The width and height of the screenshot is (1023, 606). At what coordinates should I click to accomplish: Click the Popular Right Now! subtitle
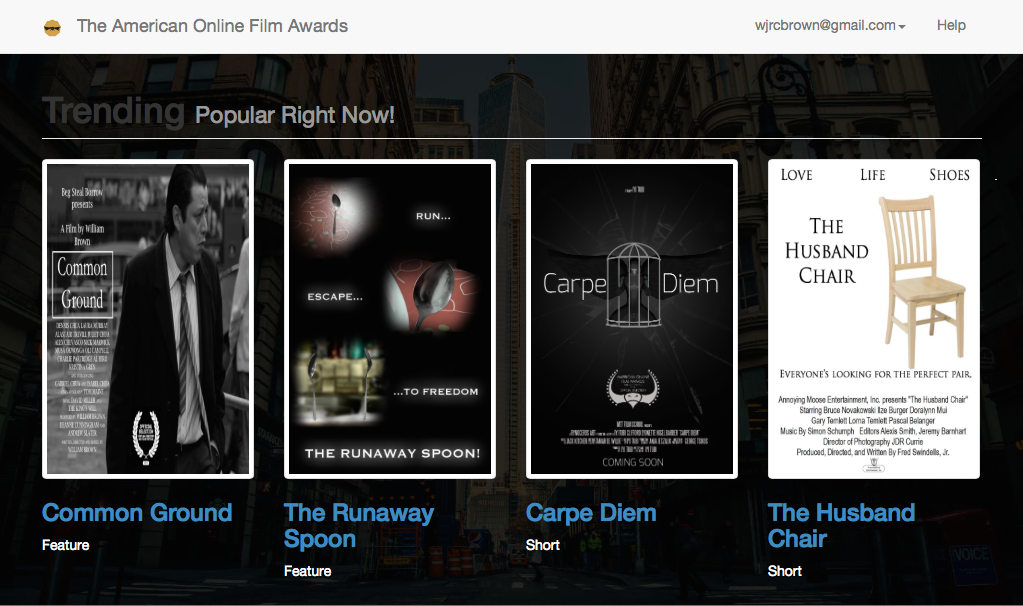[295, 115]
